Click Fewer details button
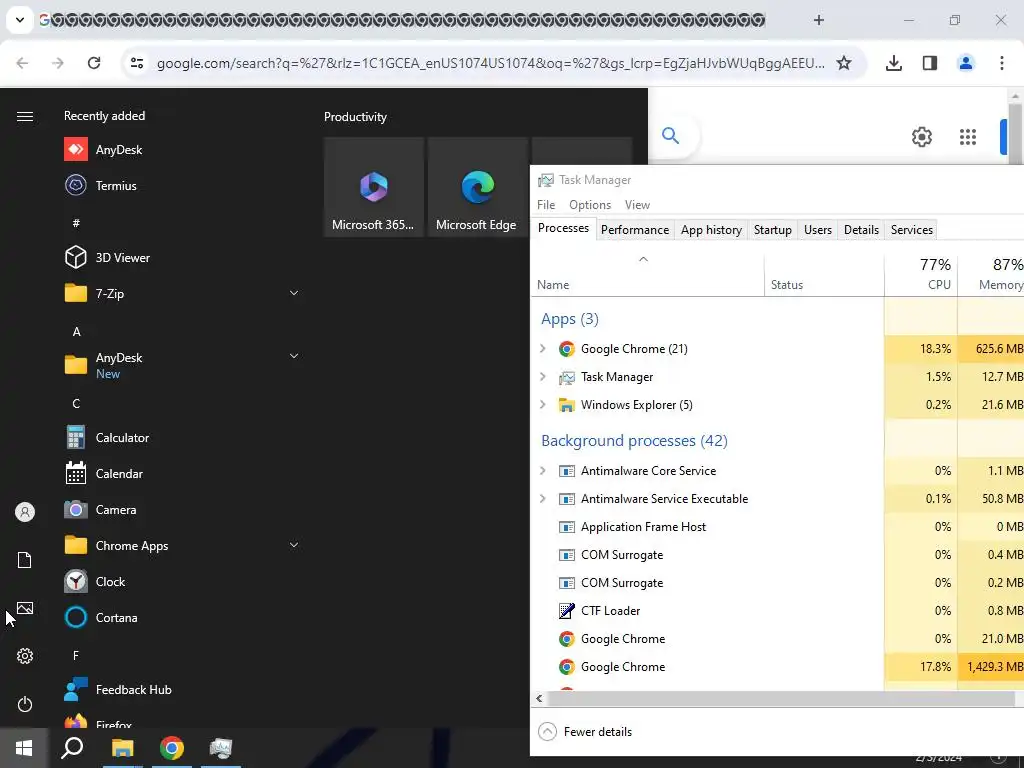The width and height of the screenshot is (1024, 768). coord(585,731)
